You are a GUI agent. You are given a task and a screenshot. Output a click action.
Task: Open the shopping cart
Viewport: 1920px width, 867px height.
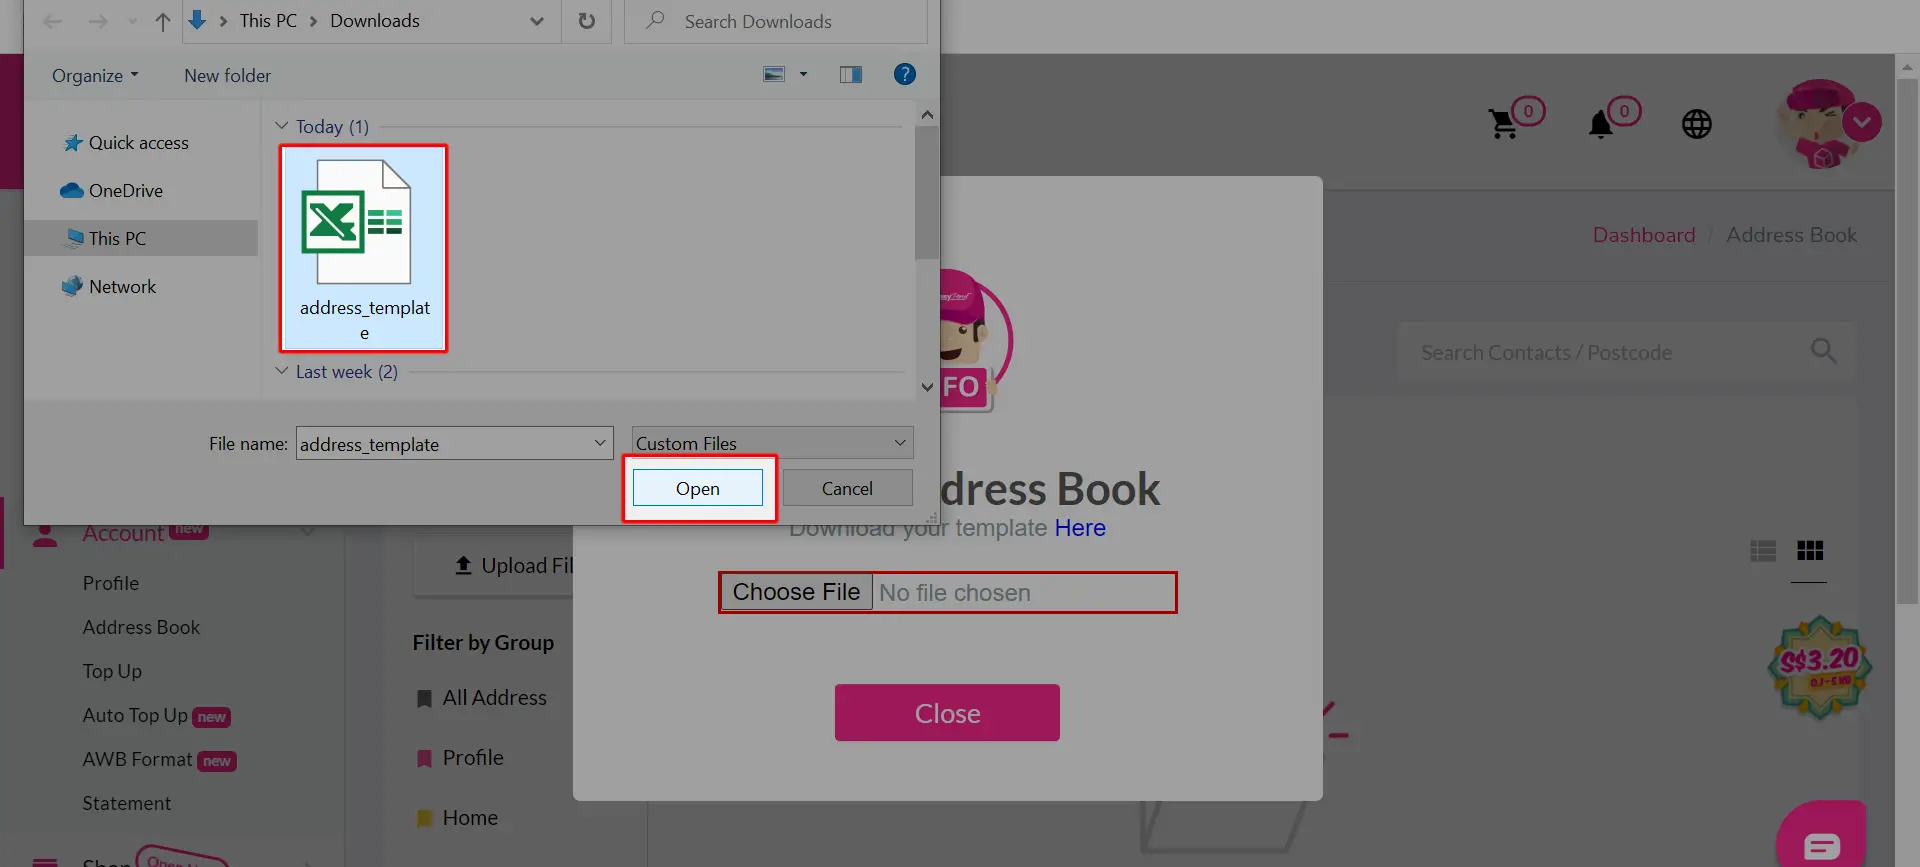[1503, 124]
